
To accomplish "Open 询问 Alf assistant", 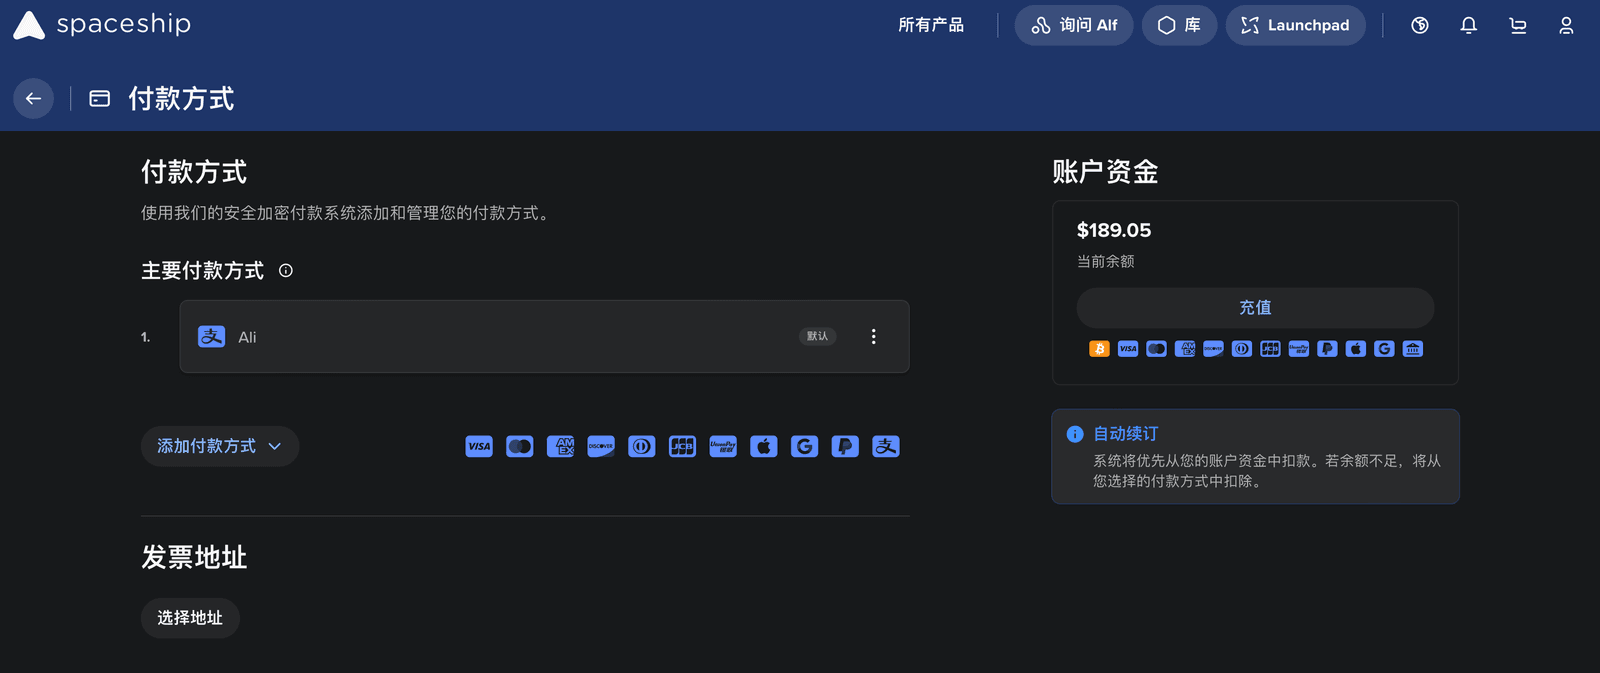I will click(1074, 25).
